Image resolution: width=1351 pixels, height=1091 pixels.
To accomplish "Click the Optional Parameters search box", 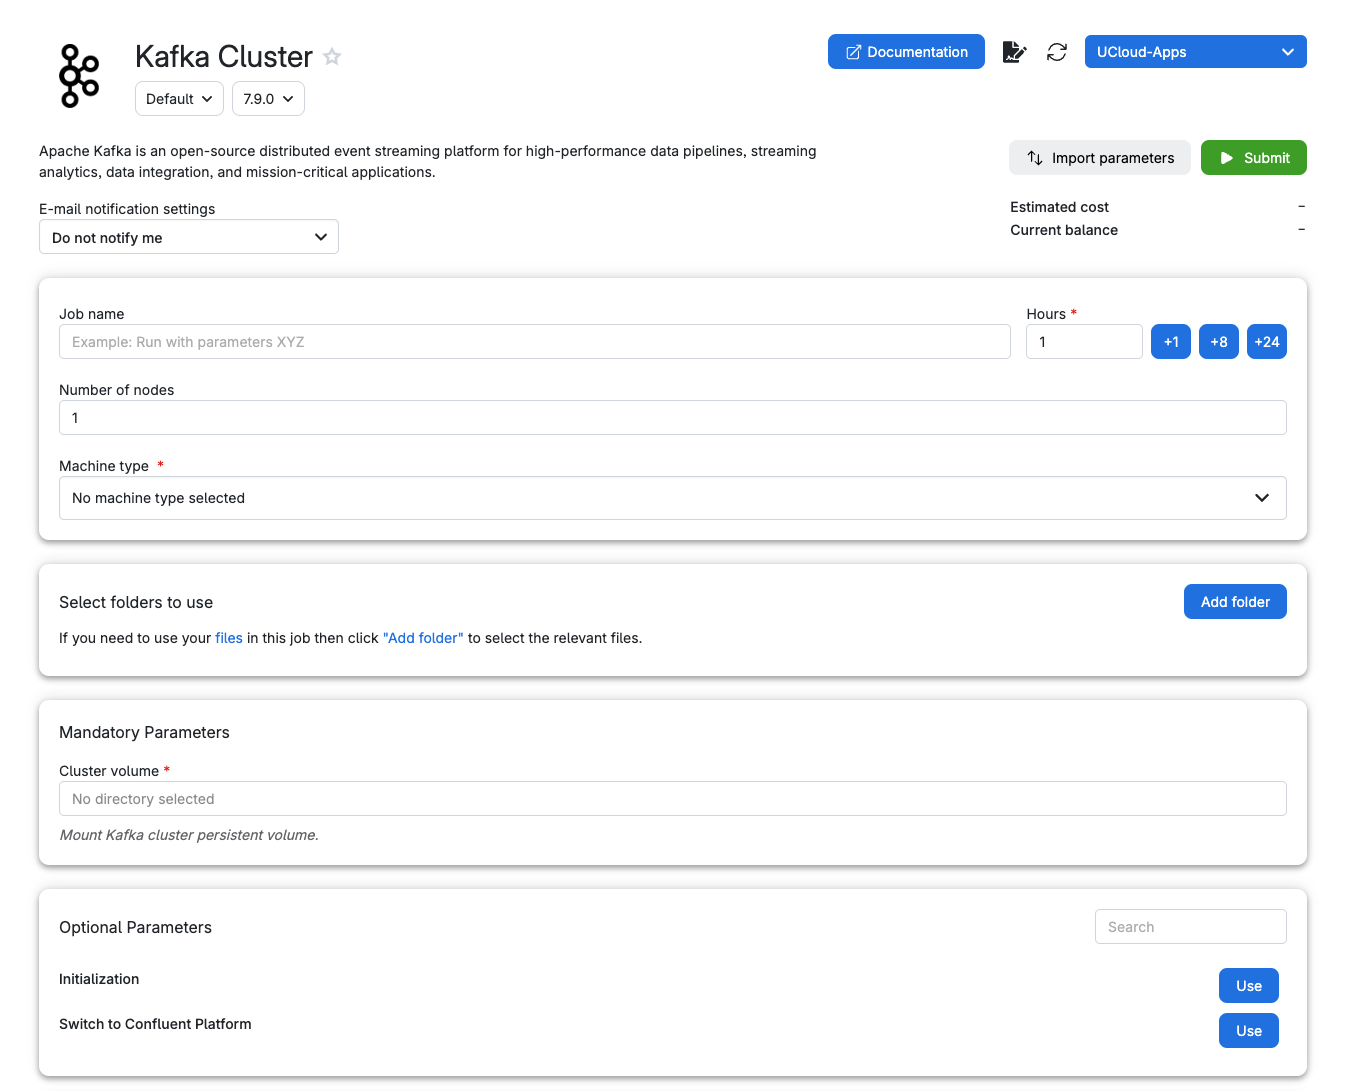I will tap(1191, 927).
